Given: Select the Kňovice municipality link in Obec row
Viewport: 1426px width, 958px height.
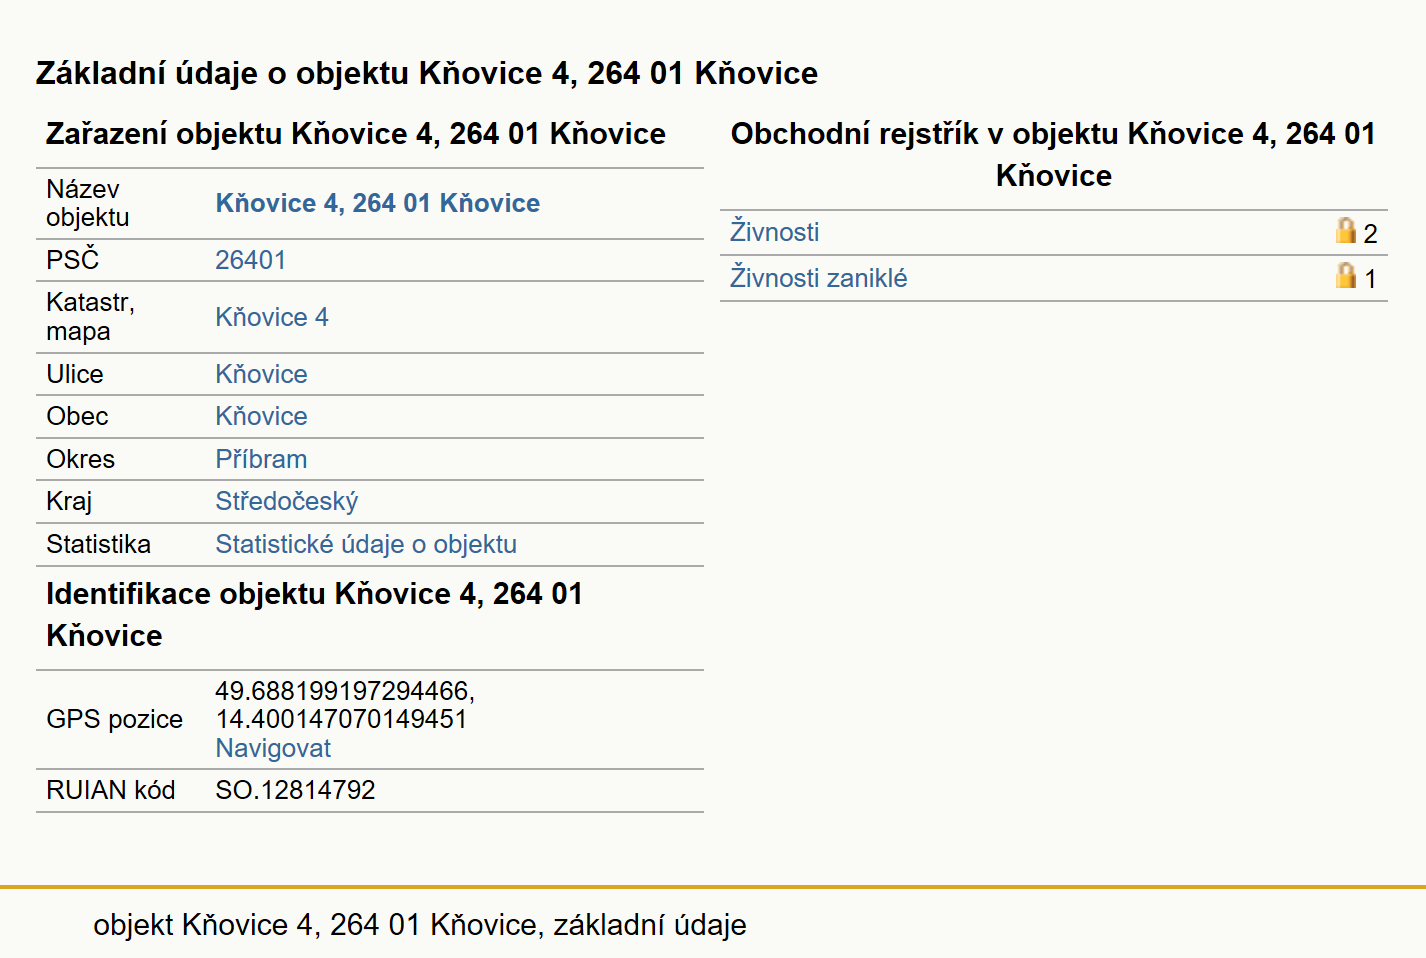Looking at the screenshot, I should 261,416.
